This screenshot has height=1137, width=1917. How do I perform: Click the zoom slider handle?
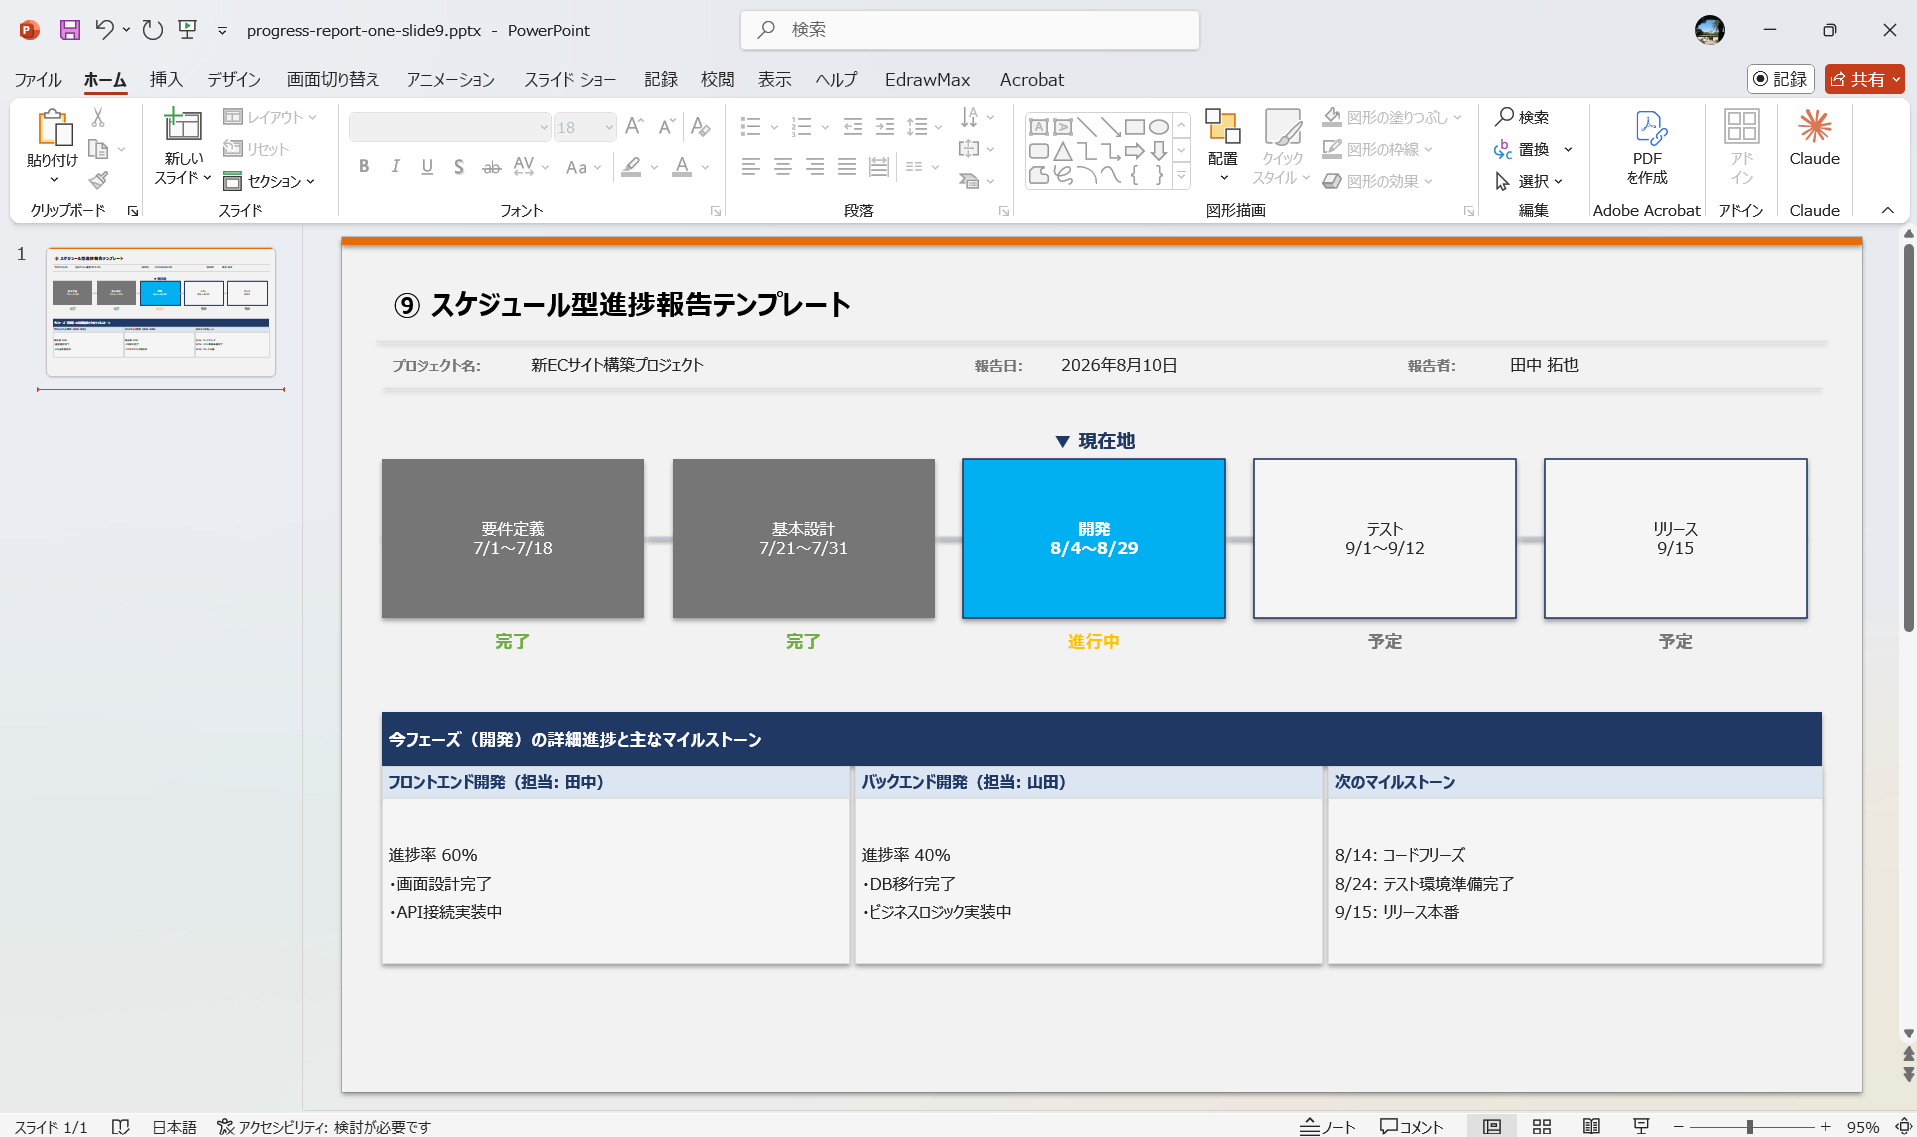pyautogui.click(x=1750, y=1126)
